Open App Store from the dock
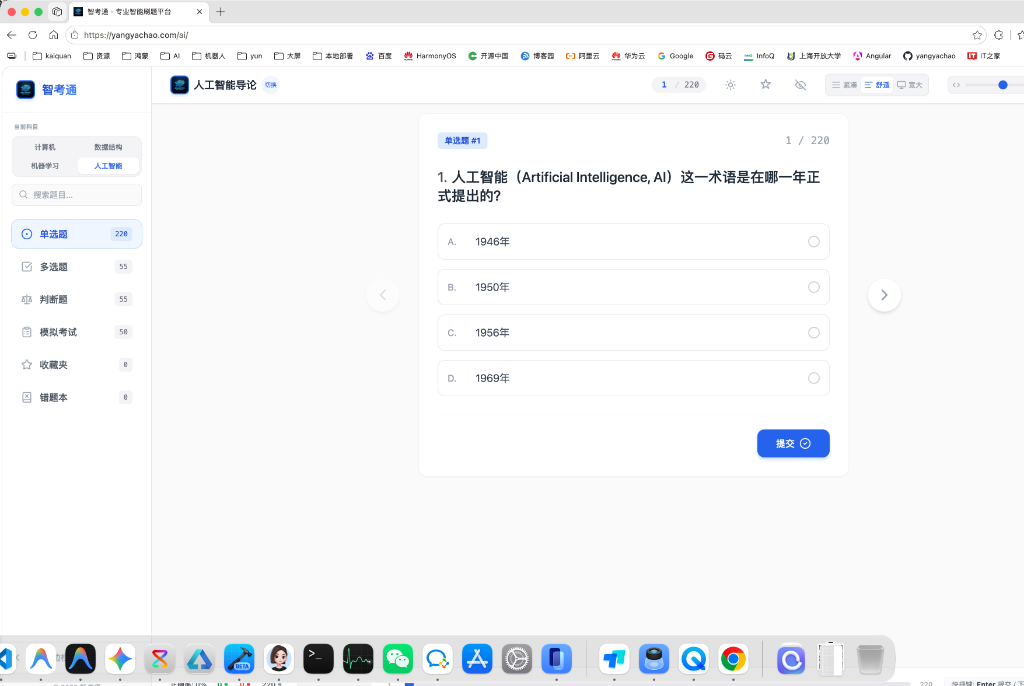 pos(477,659)
